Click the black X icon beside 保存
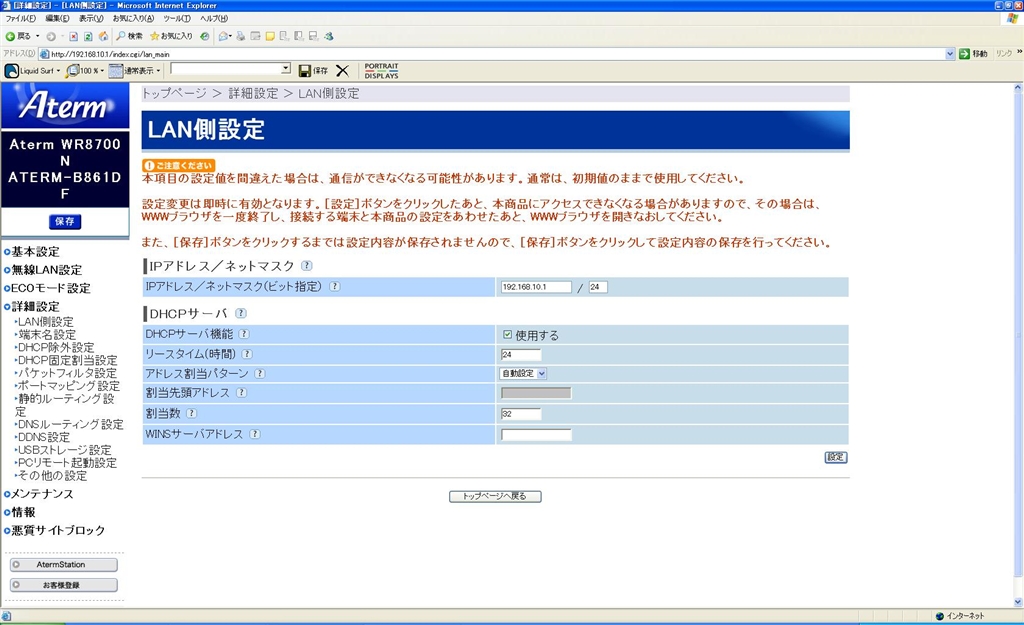Viewport: 1024px width, 625px height. point(342,70)
